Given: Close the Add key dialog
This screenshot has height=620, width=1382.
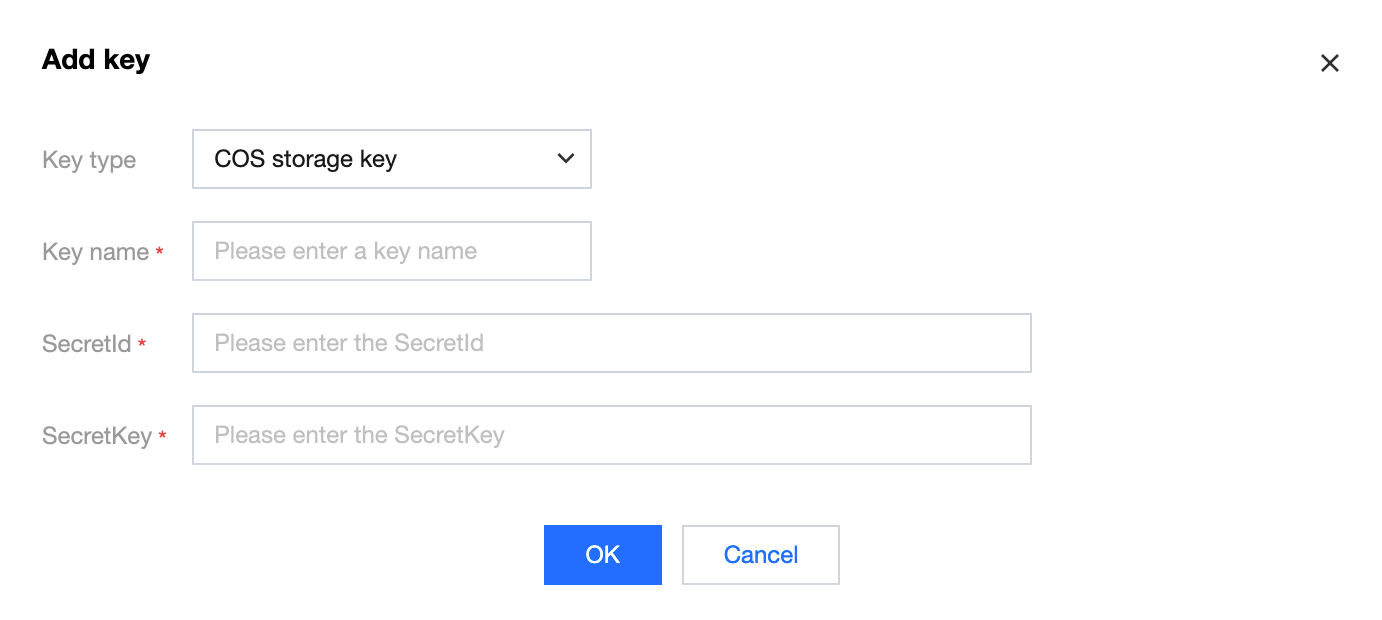Looking at the screenshot, I should click(1329, 64).
